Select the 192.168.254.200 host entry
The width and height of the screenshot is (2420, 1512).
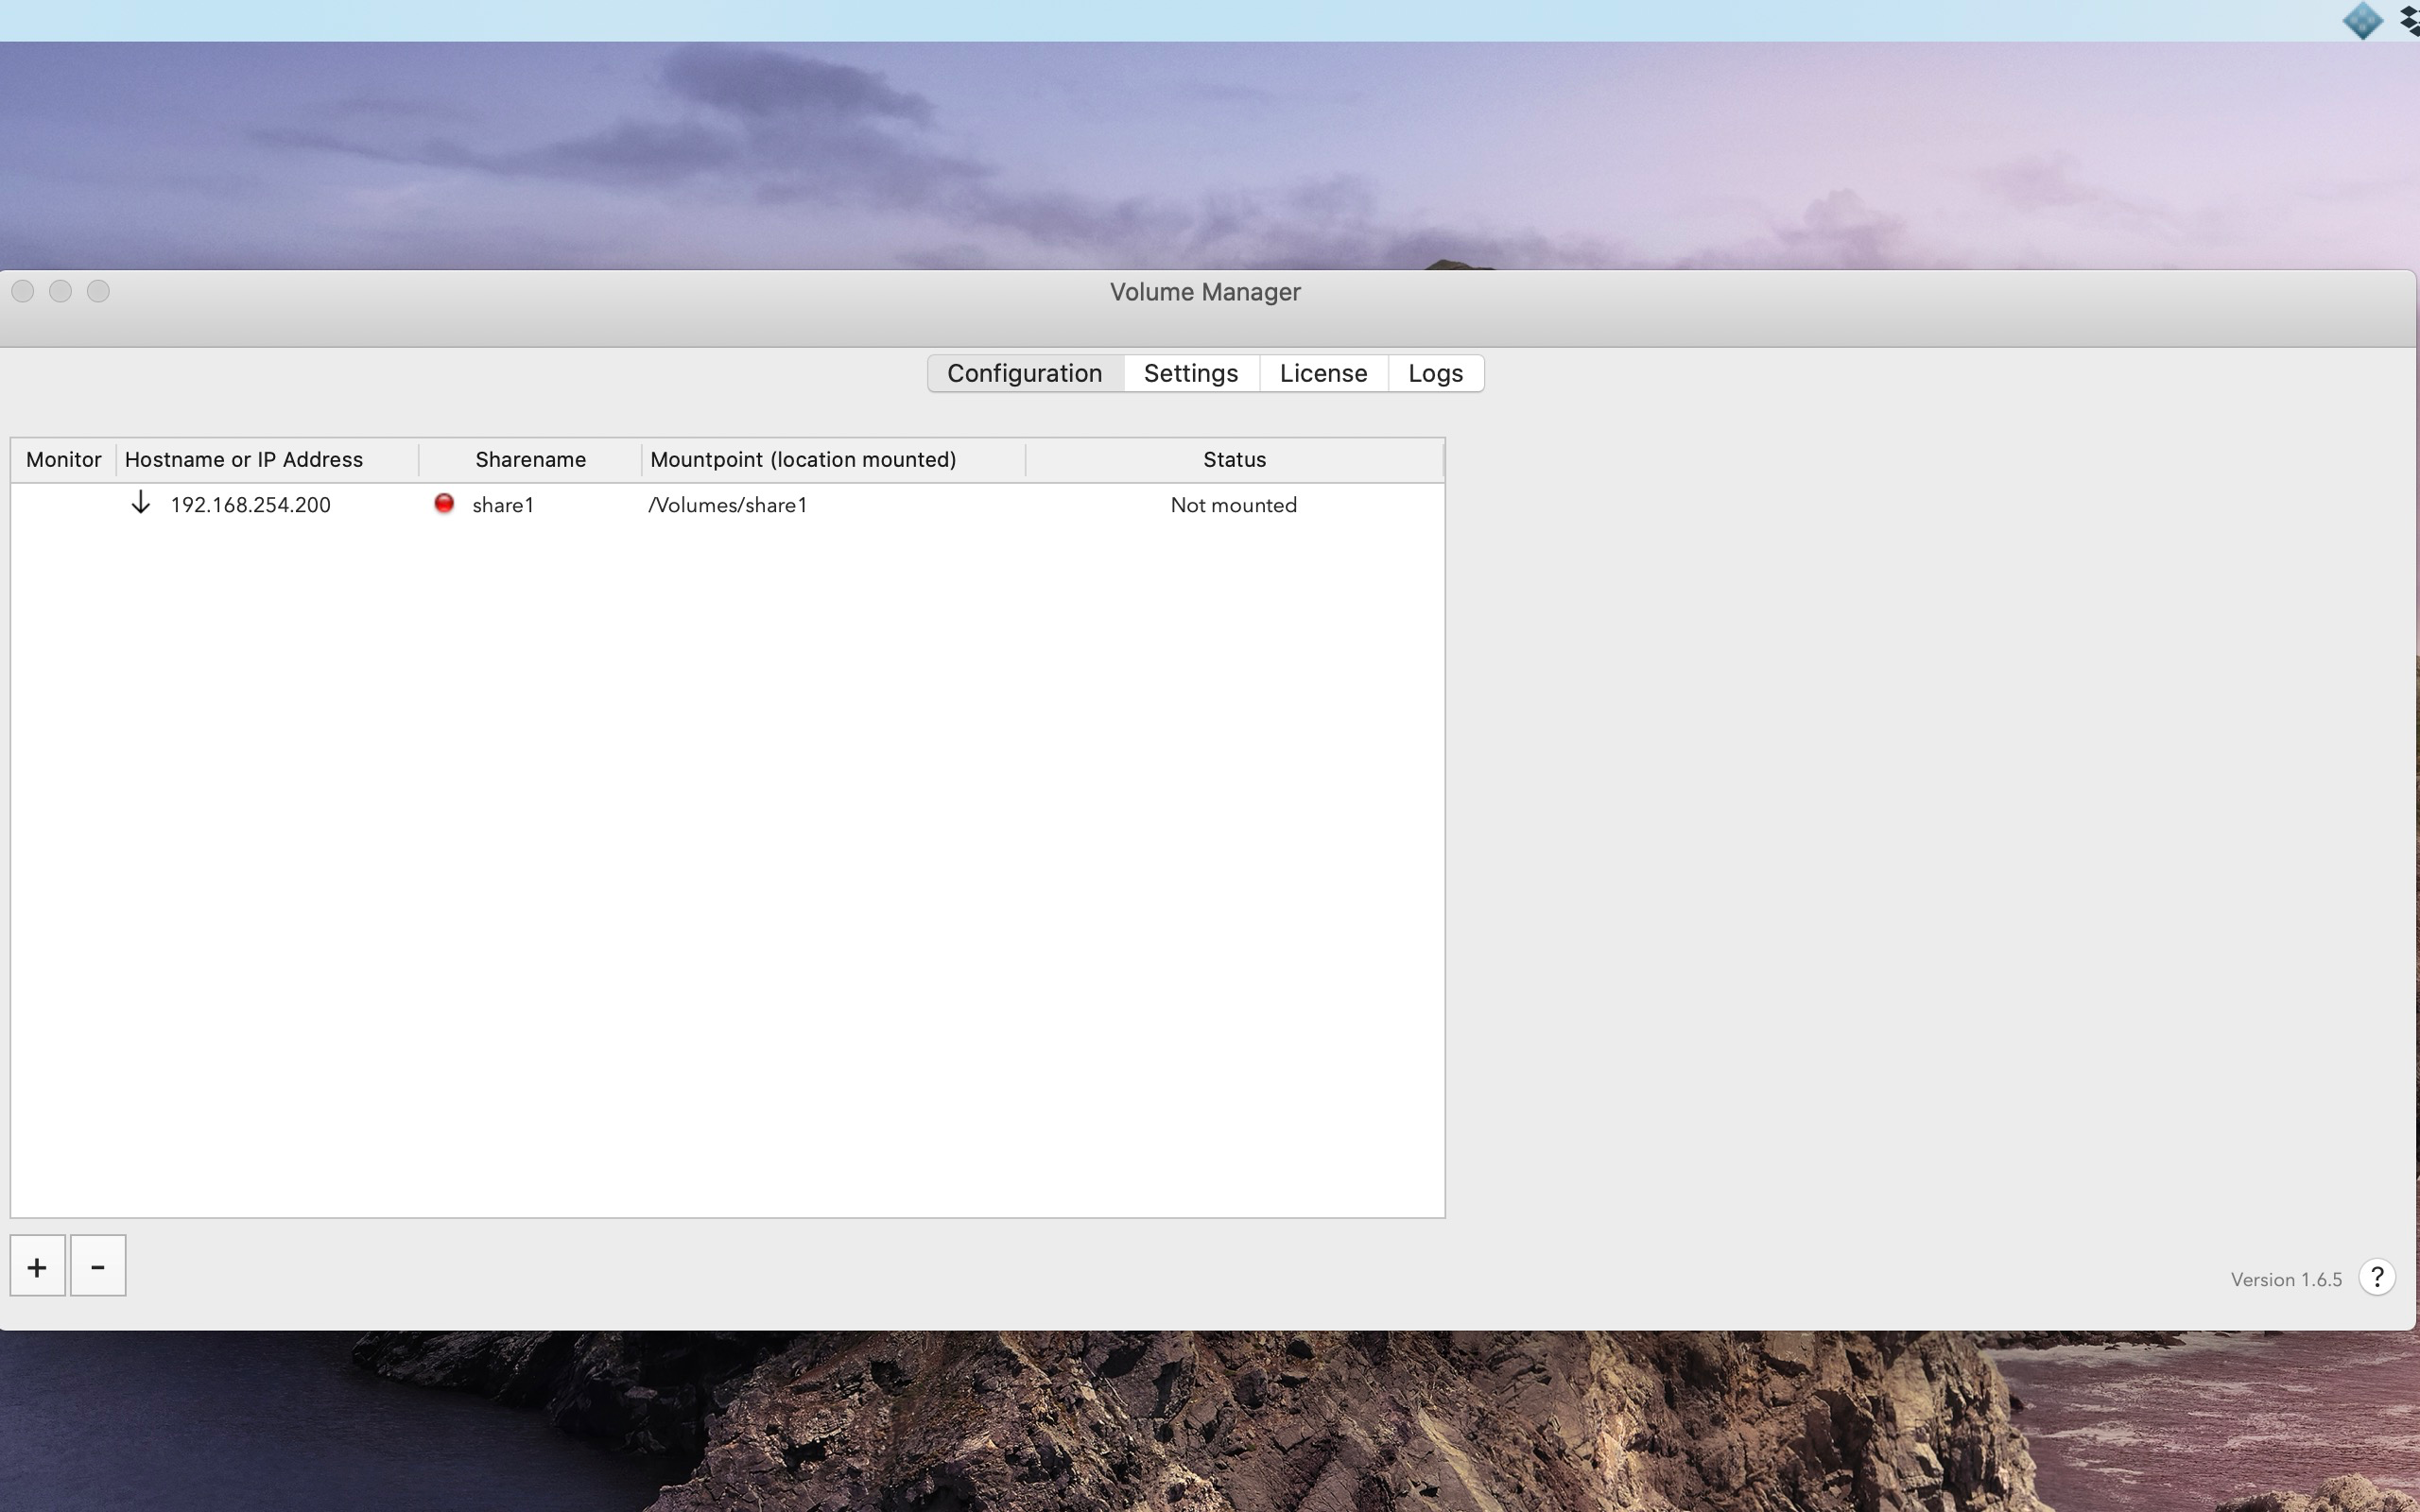point(250,505)
